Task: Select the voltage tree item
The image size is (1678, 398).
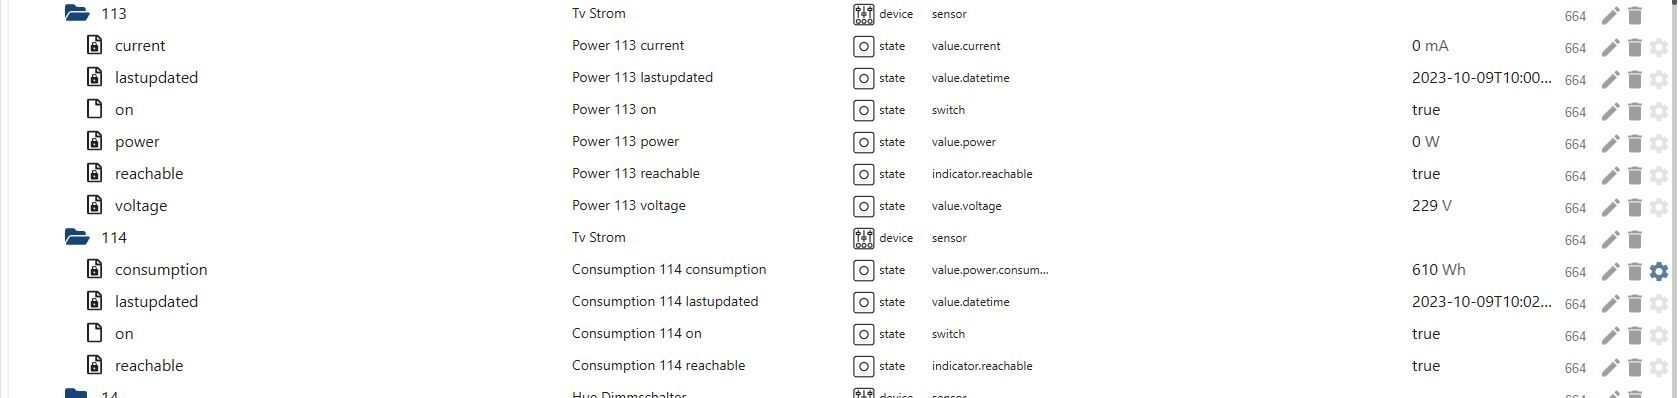Action: 141,206
